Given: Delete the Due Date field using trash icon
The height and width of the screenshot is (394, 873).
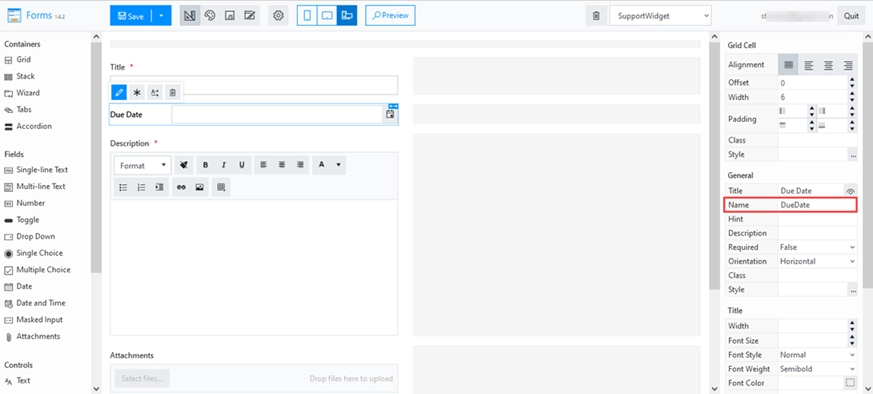Looking at the screenshot, I should point(173,92).
